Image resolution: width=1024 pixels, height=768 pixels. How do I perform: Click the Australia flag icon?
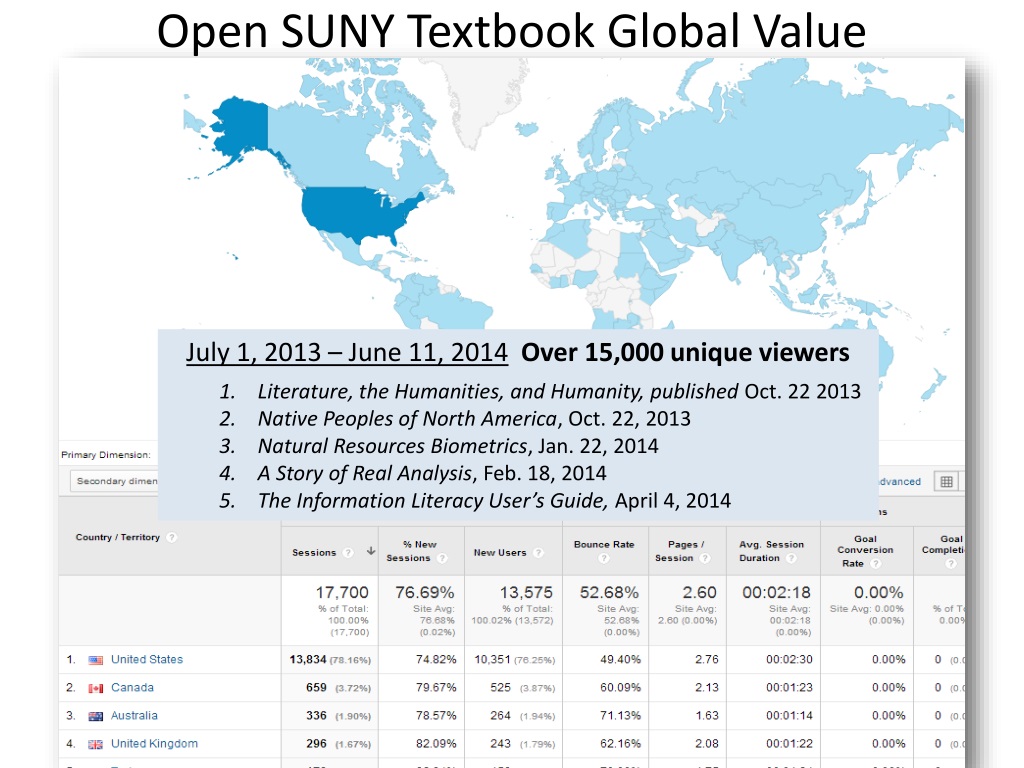95,716
